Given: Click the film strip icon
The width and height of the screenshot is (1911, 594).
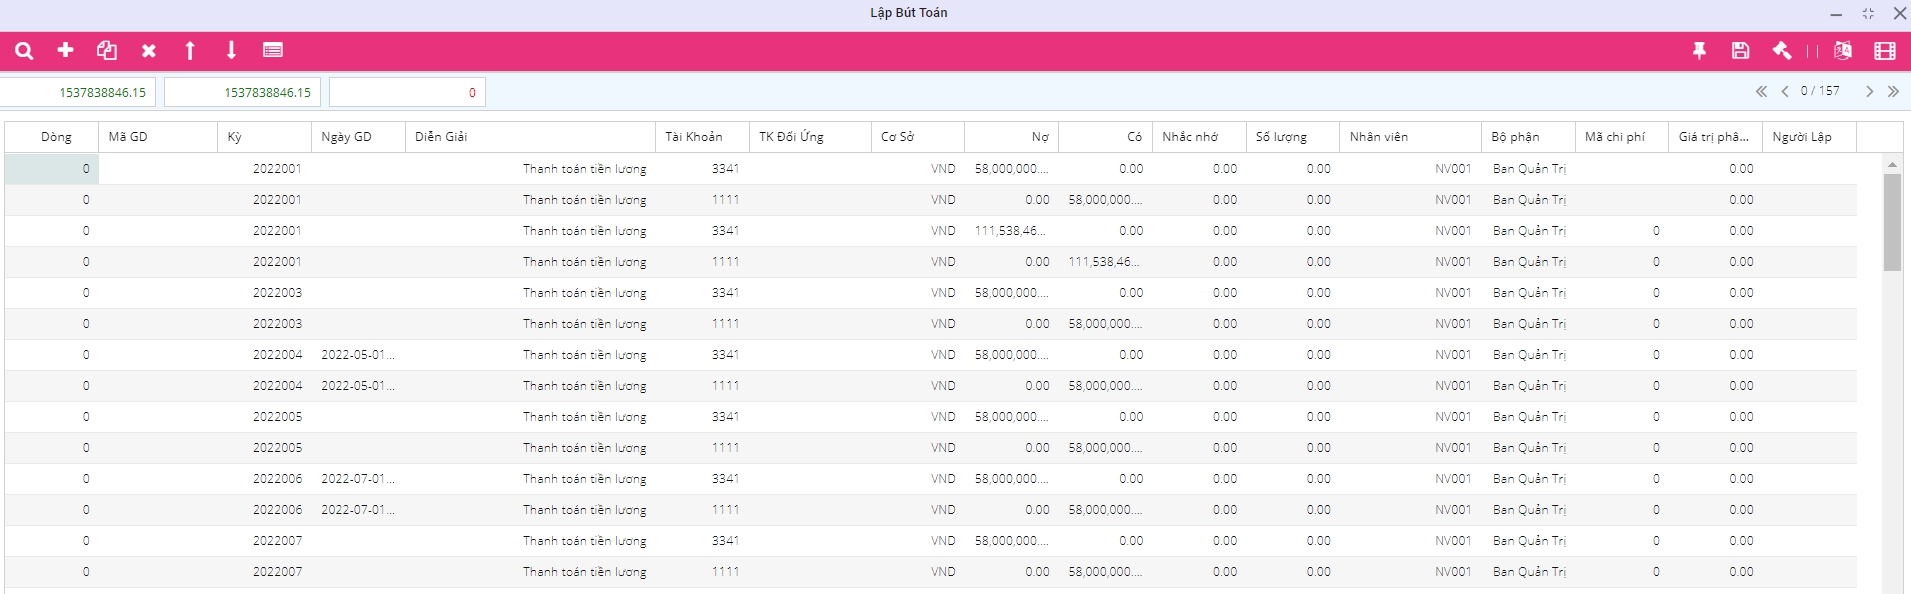Looking at the screenshot, I should click(x=1885, y=51).
